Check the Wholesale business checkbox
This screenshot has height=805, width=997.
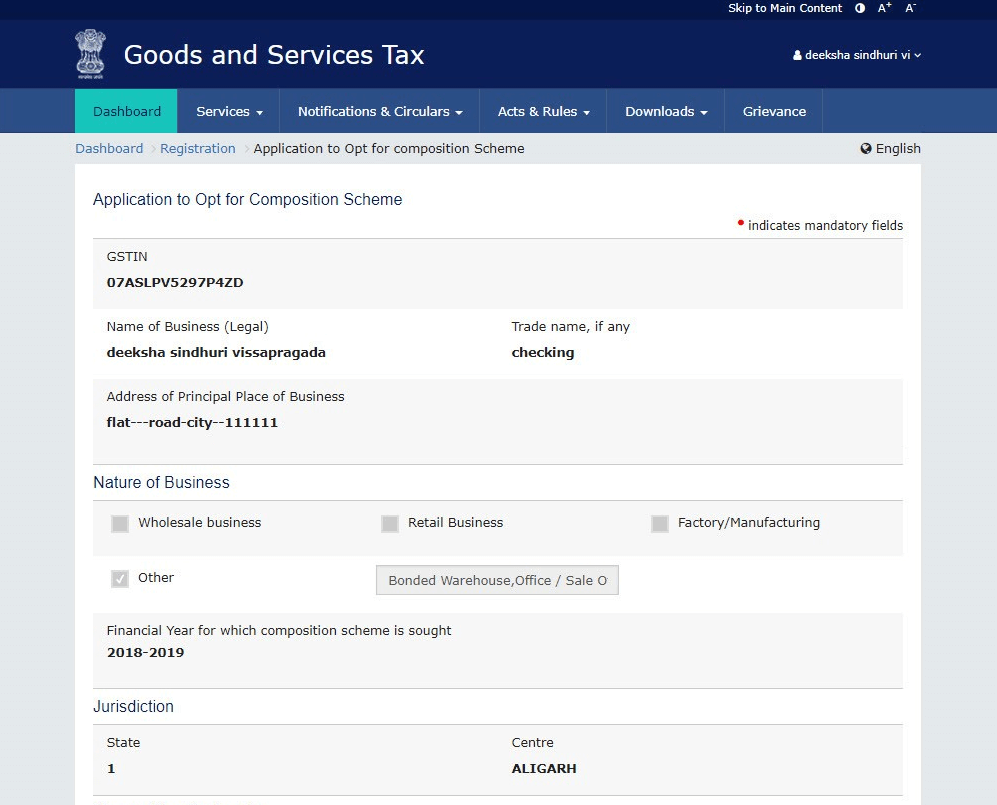tap(120, 523)
